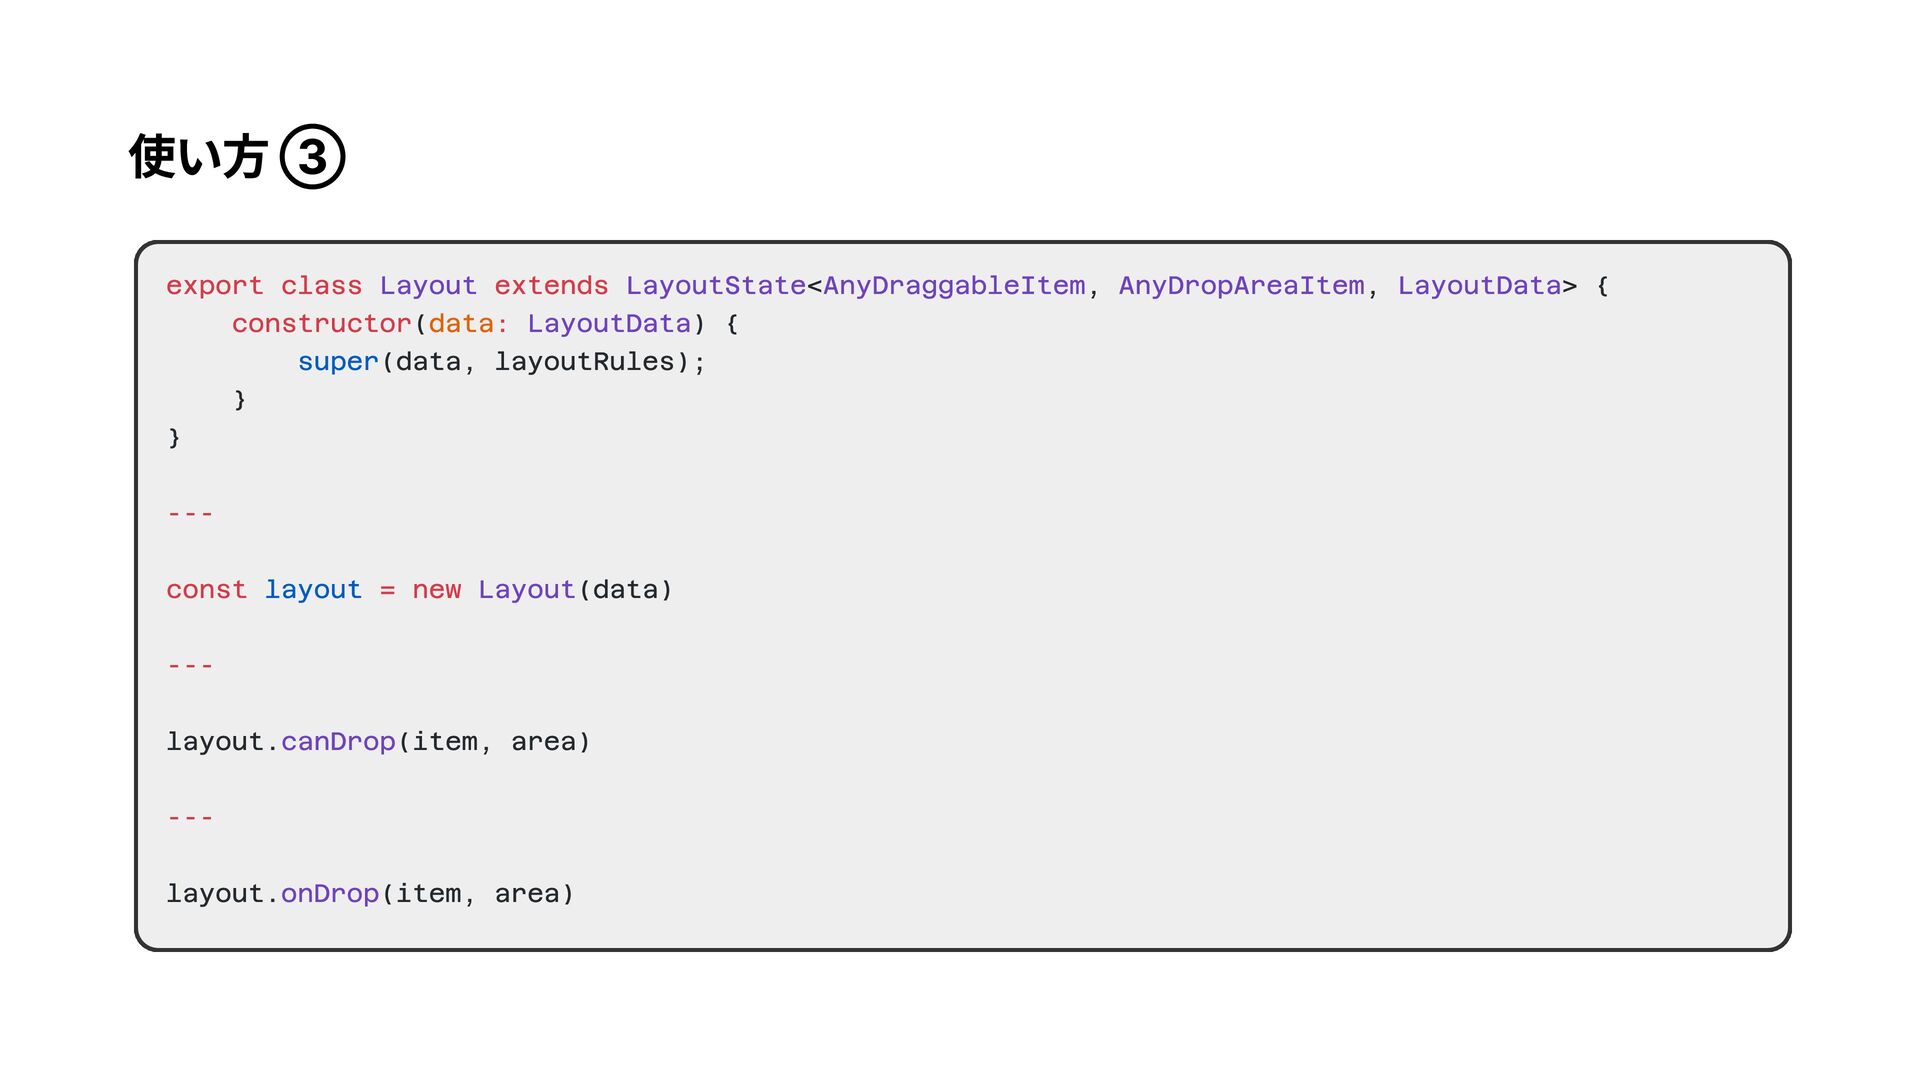The image size is (1920, 1080).
Task: Select the LayoutState type name
Action: click(x=716, y=286)
